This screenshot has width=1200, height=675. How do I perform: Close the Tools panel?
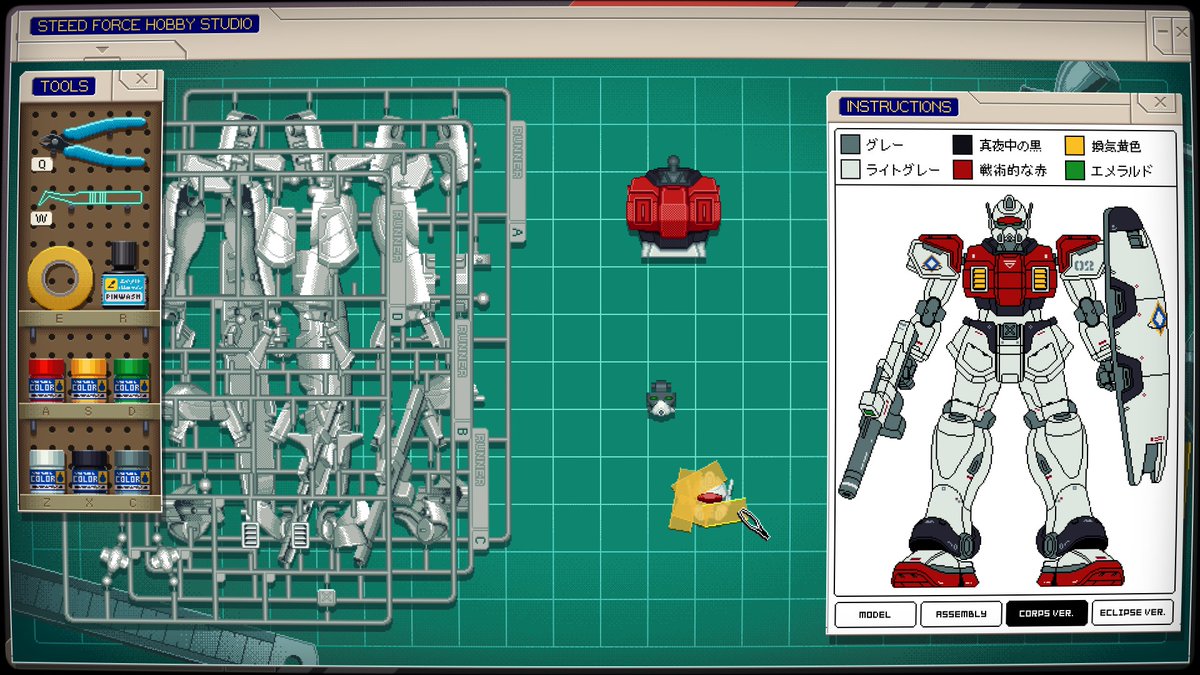click(x=141, y=79)
